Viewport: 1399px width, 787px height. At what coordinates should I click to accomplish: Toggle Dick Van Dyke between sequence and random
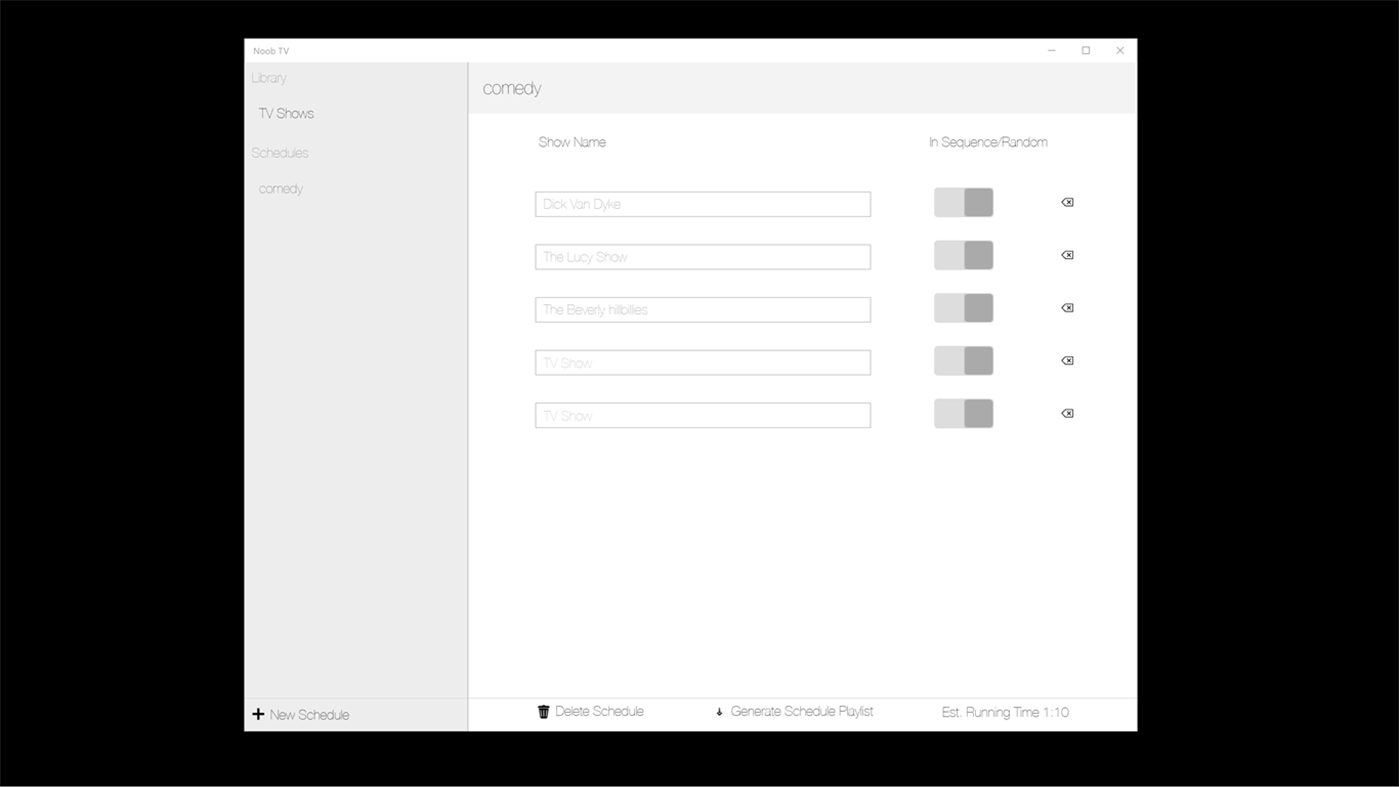click(x=963, y=202)
